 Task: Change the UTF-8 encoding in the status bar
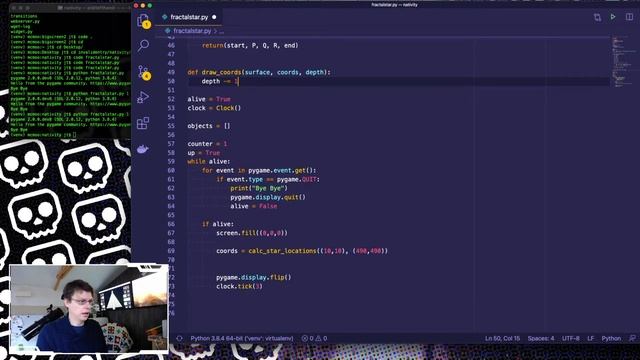(571, 338)
